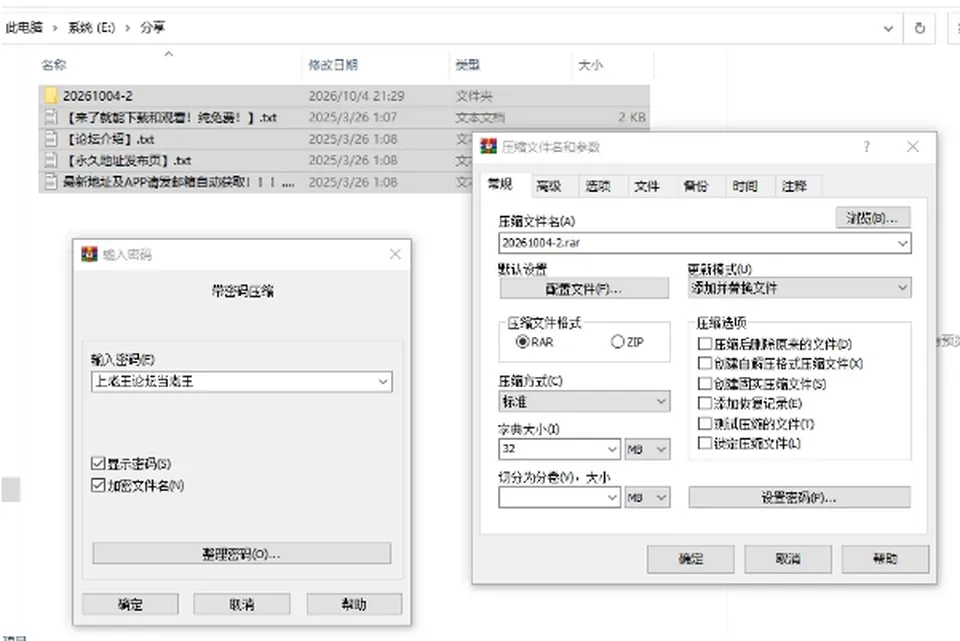Click the 配置文件(F)... button
The width and height of the screenshot is (960, 641).
point(584,288)
